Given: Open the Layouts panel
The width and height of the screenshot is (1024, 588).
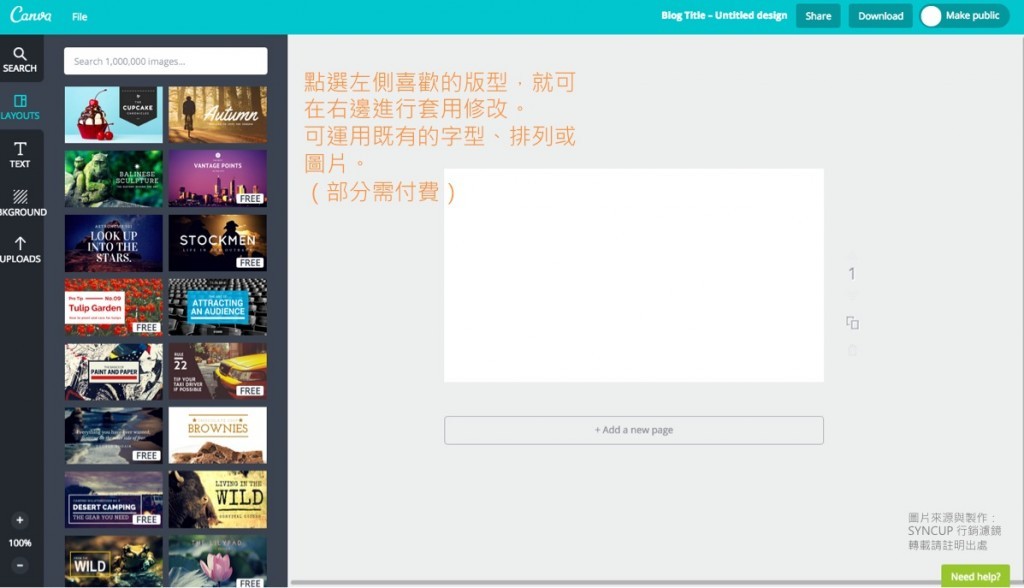Looking at the screenshot, I should click(x=21, y=107).
